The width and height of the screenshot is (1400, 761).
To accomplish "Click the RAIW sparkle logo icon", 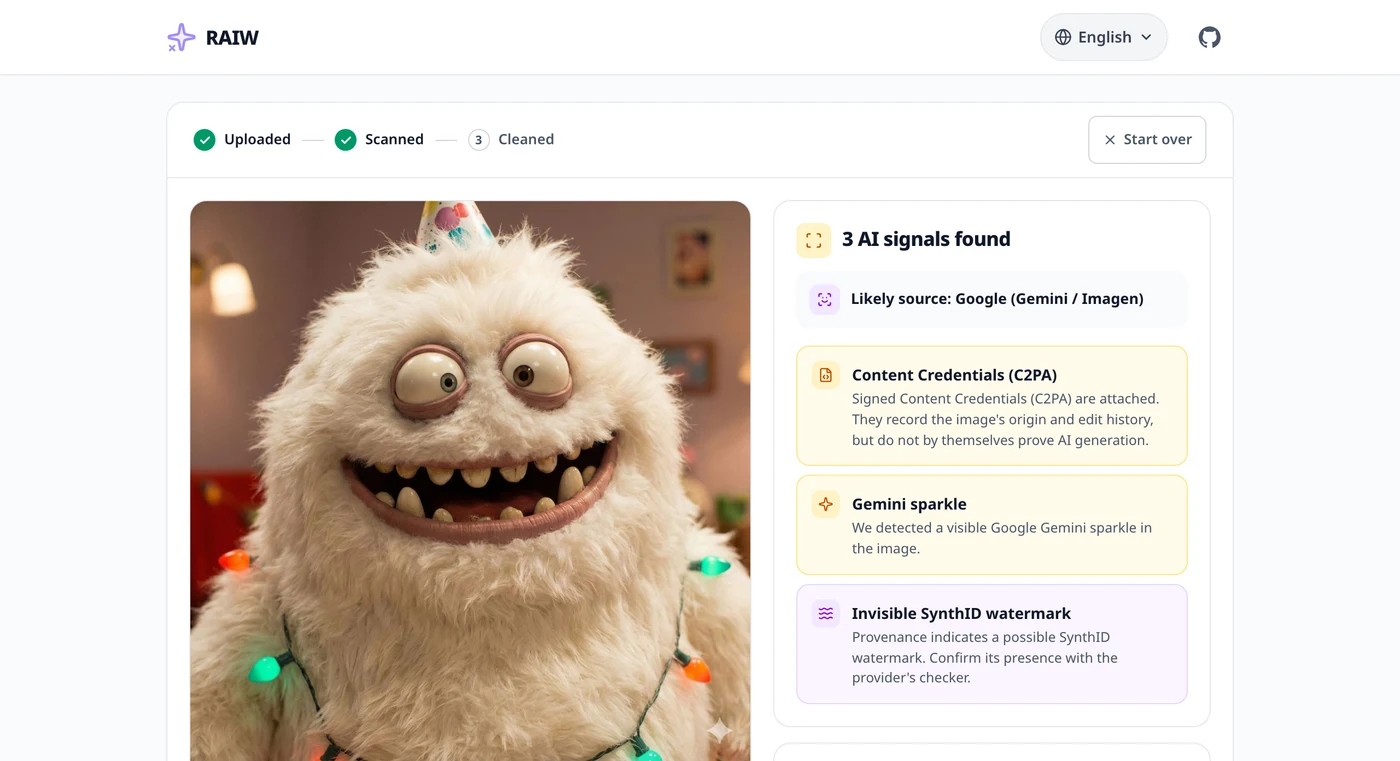I will 181,37.
